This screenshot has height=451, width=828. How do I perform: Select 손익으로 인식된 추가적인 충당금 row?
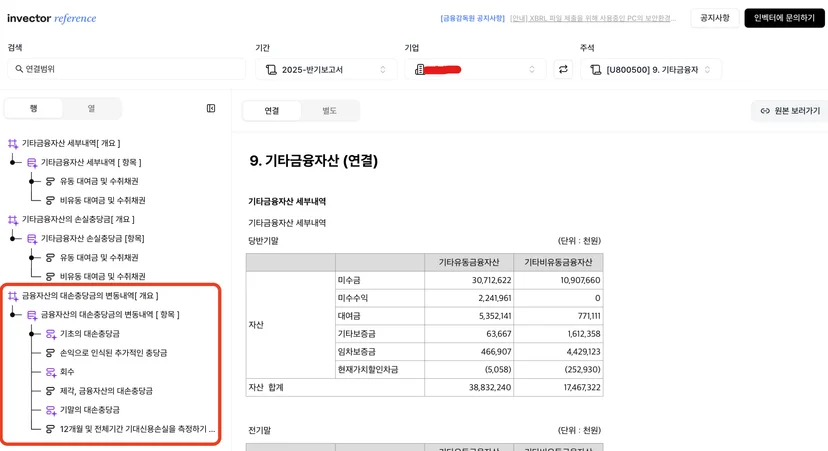point(114,353)
